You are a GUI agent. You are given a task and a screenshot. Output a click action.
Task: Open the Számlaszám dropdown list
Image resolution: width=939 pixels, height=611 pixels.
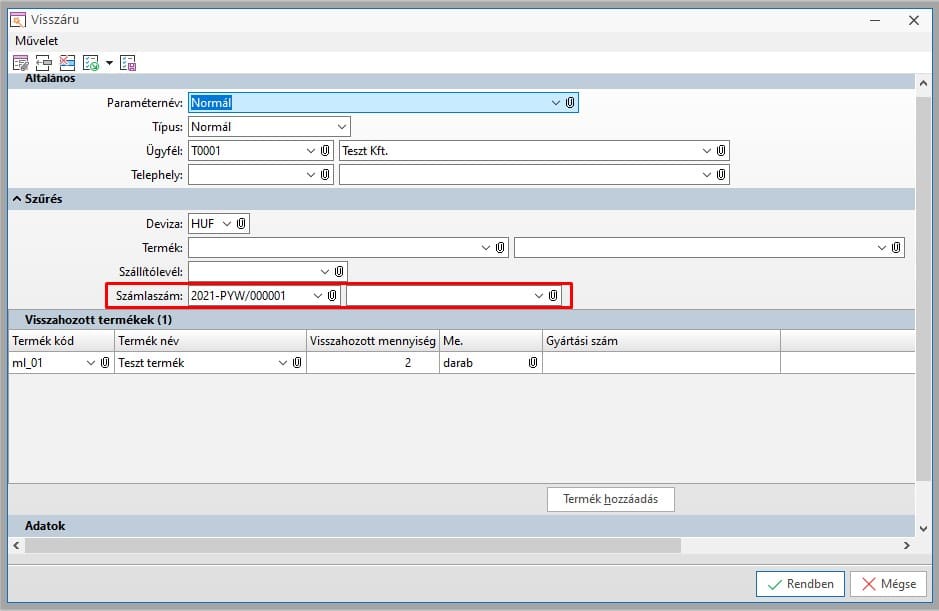pos(318,296)
